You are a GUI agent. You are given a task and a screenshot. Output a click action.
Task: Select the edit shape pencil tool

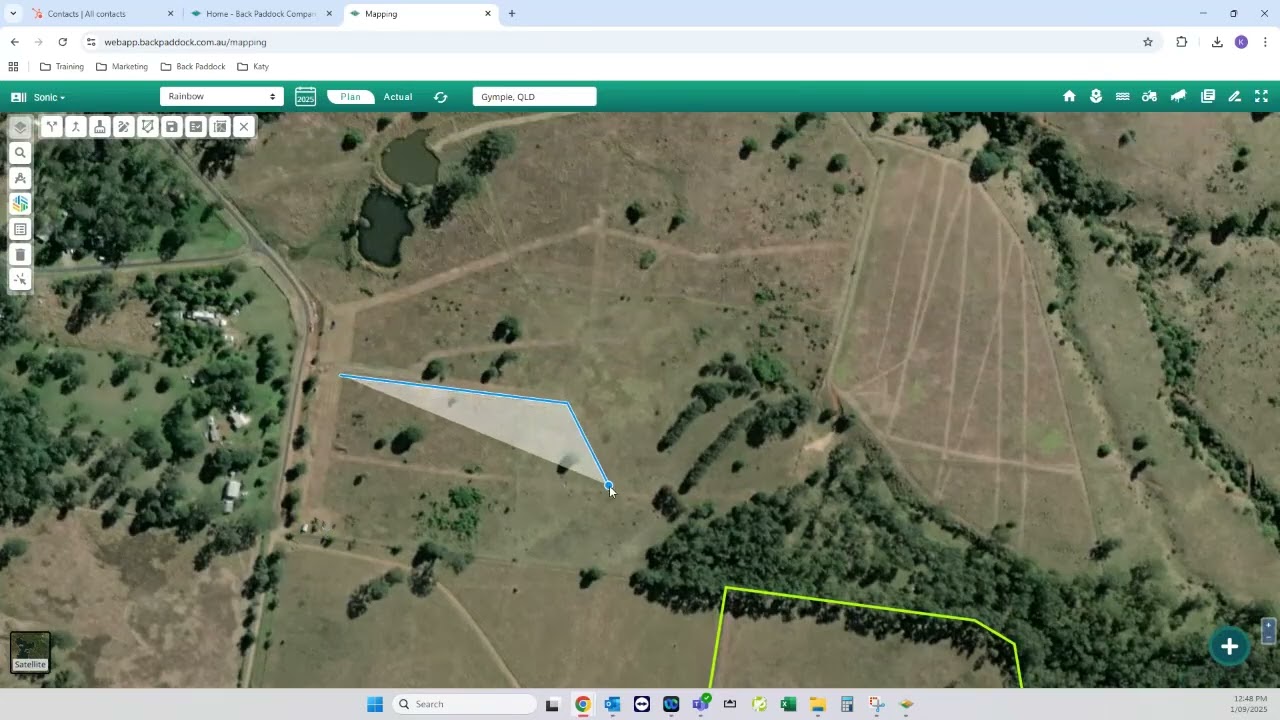[123, 127]
